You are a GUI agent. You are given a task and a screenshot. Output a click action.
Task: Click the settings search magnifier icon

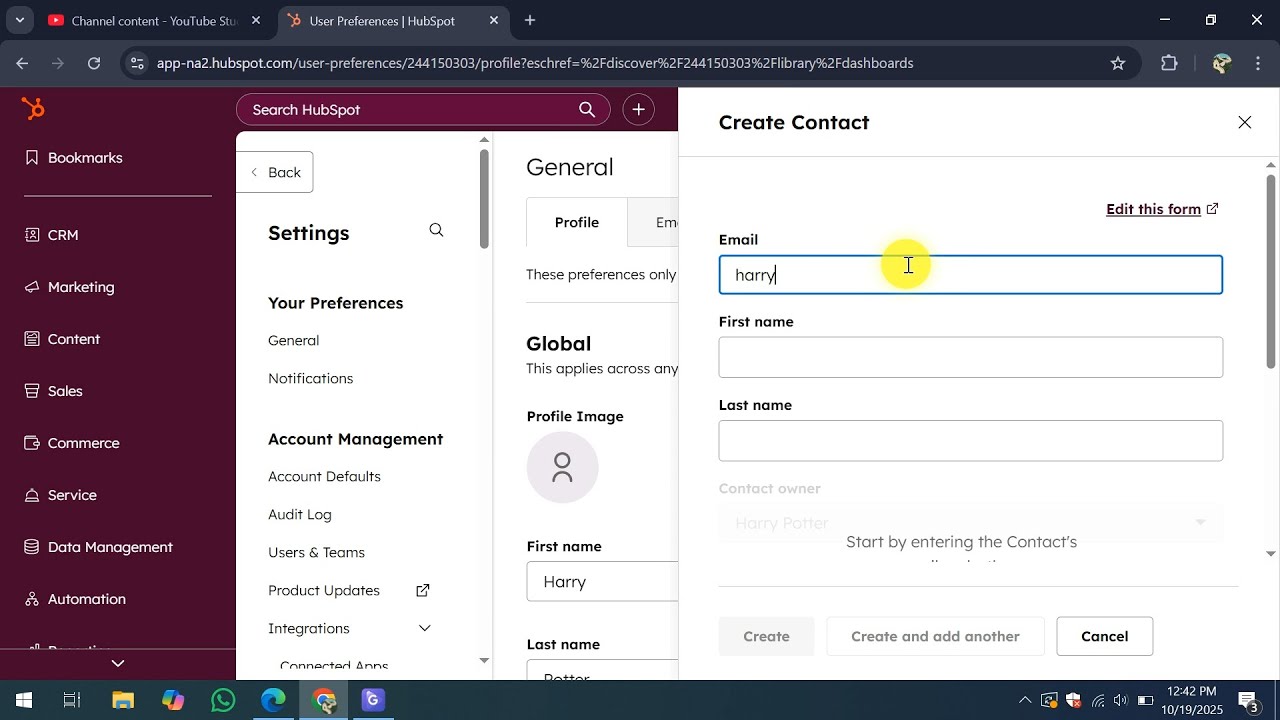(x=436, y=230)
